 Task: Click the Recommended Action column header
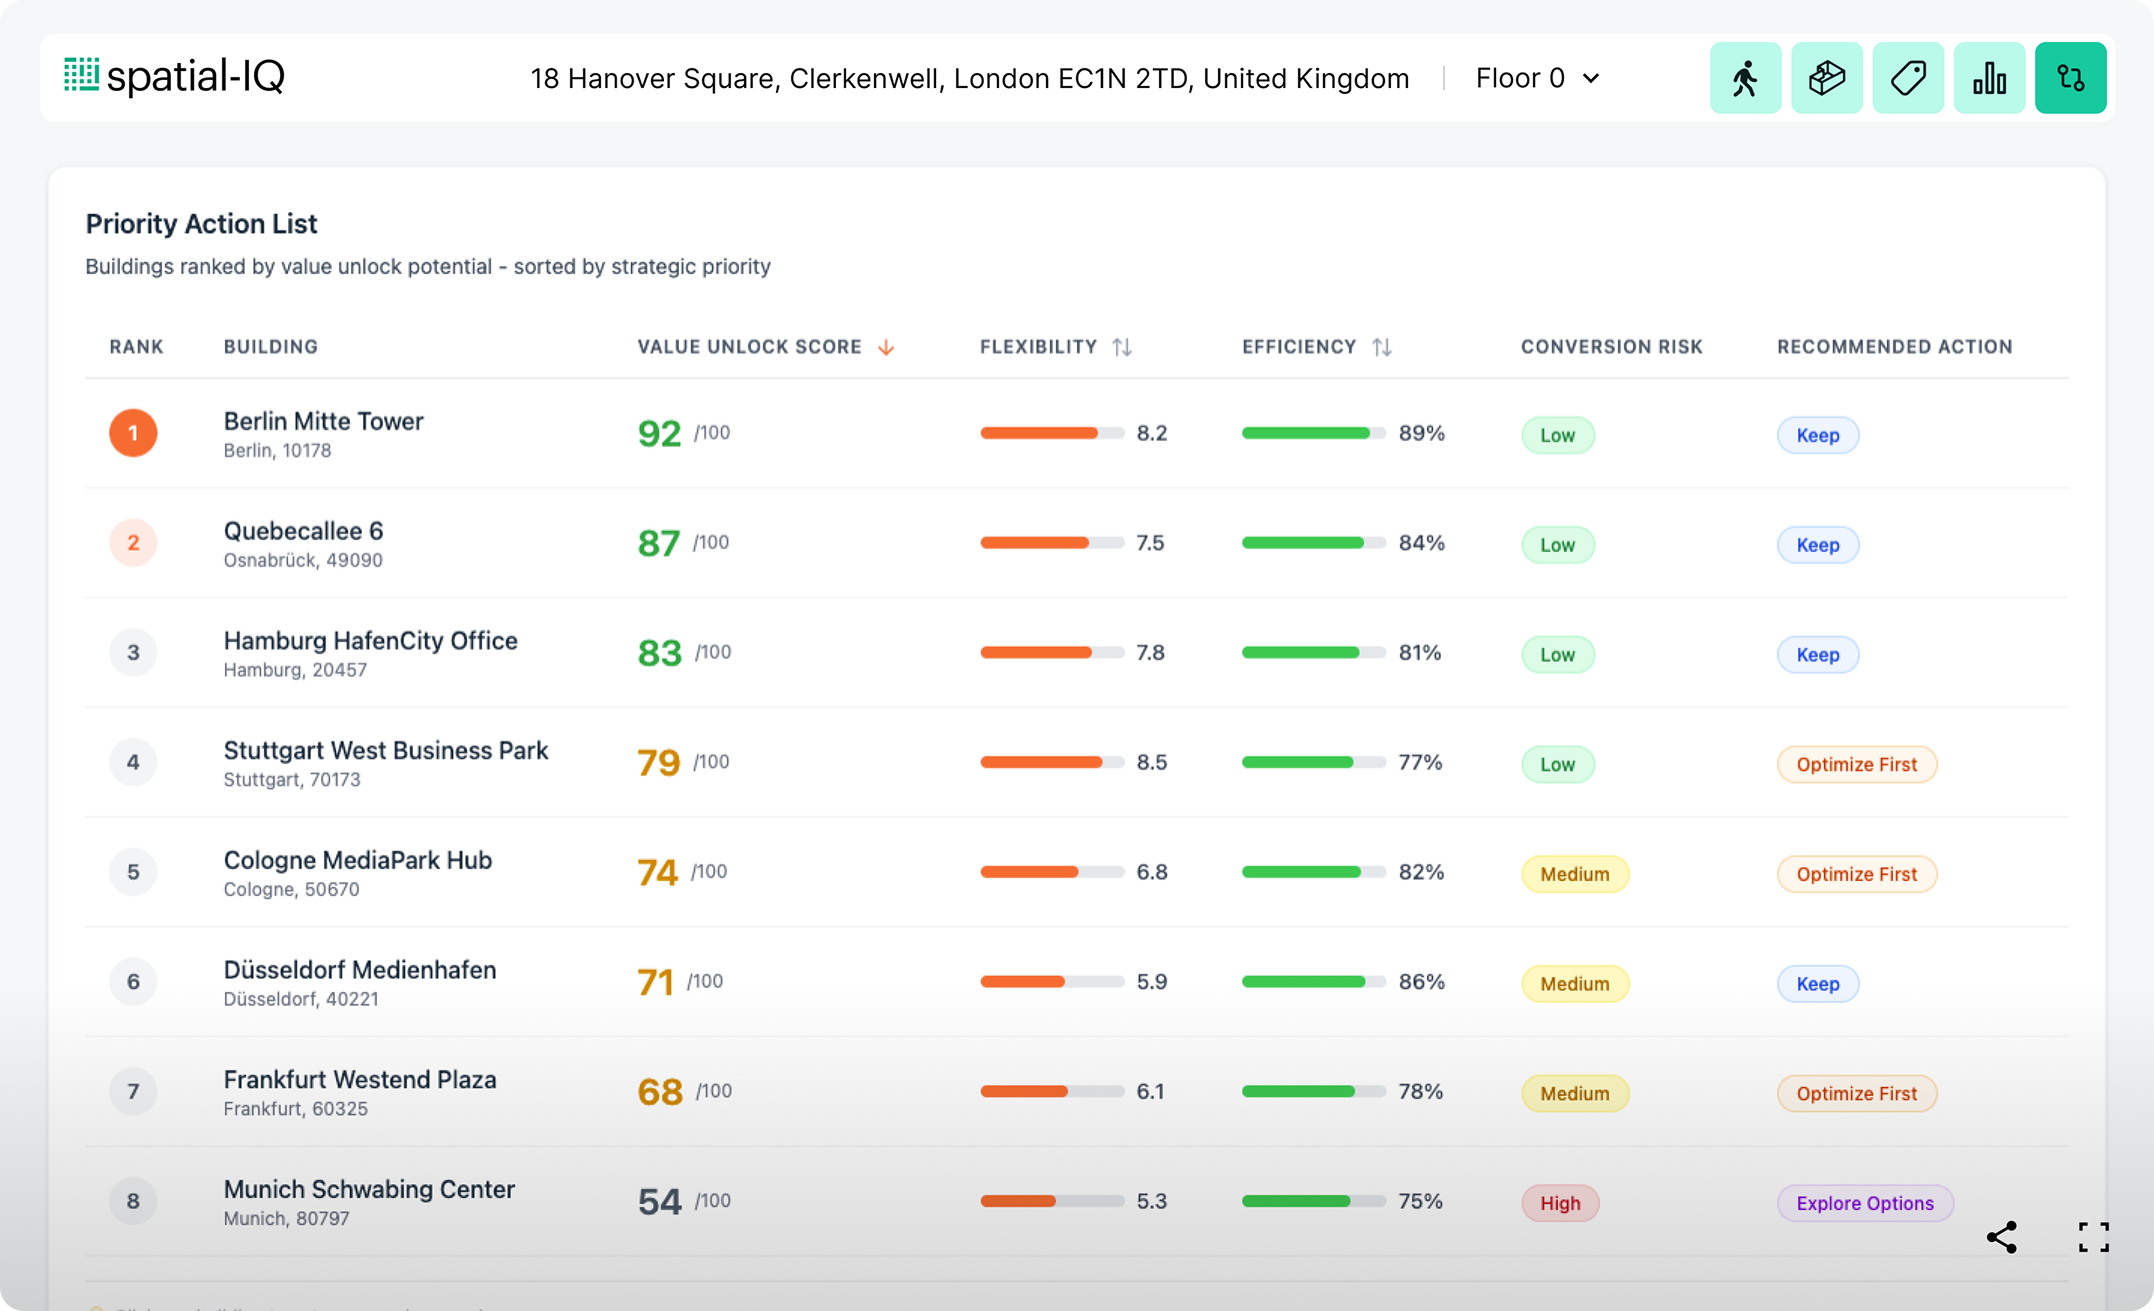pos(1894,347)
